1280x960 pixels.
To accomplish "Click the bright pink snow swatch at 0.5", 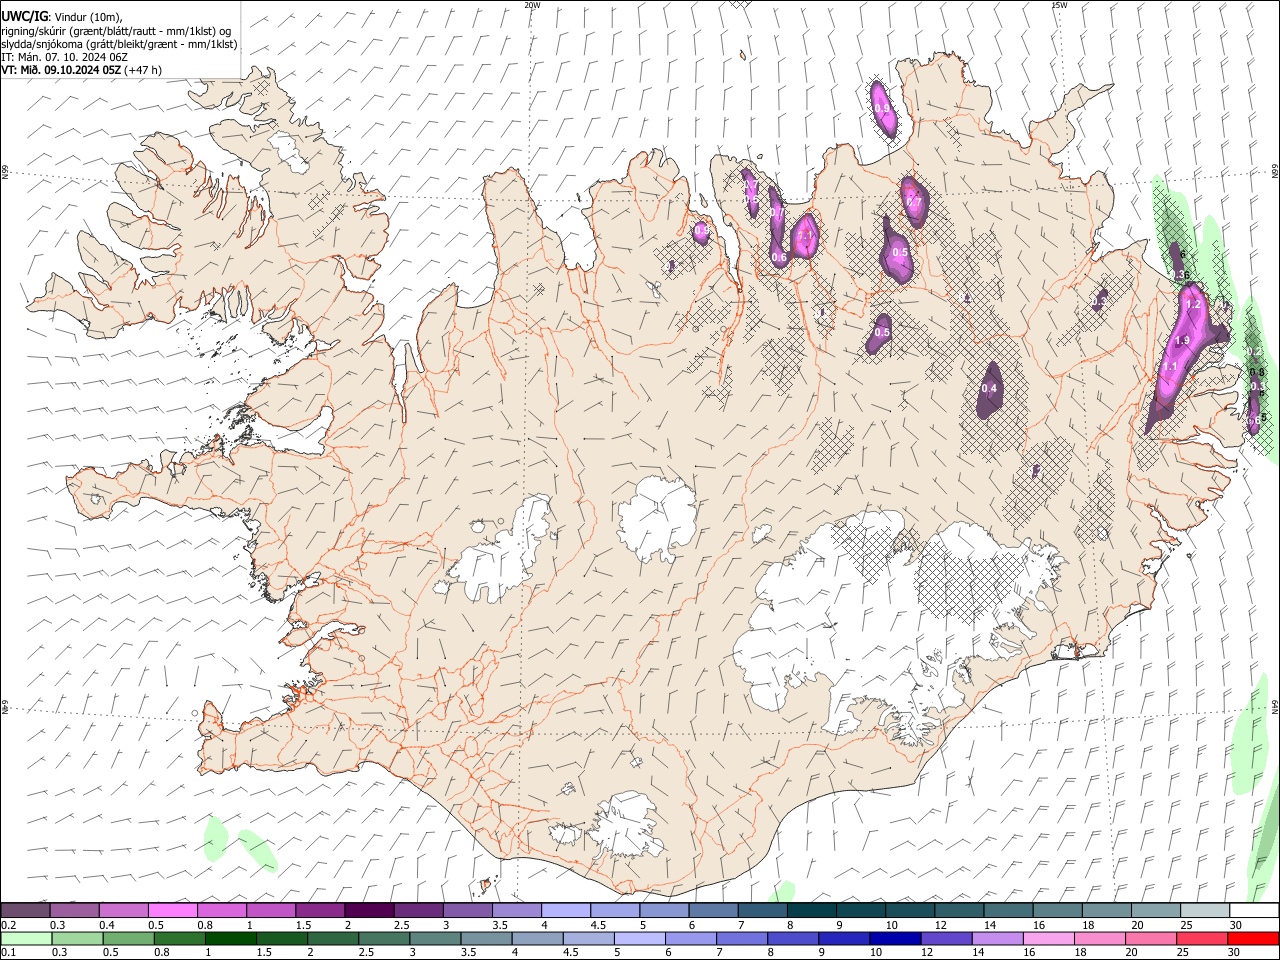I will pos(173,910).
